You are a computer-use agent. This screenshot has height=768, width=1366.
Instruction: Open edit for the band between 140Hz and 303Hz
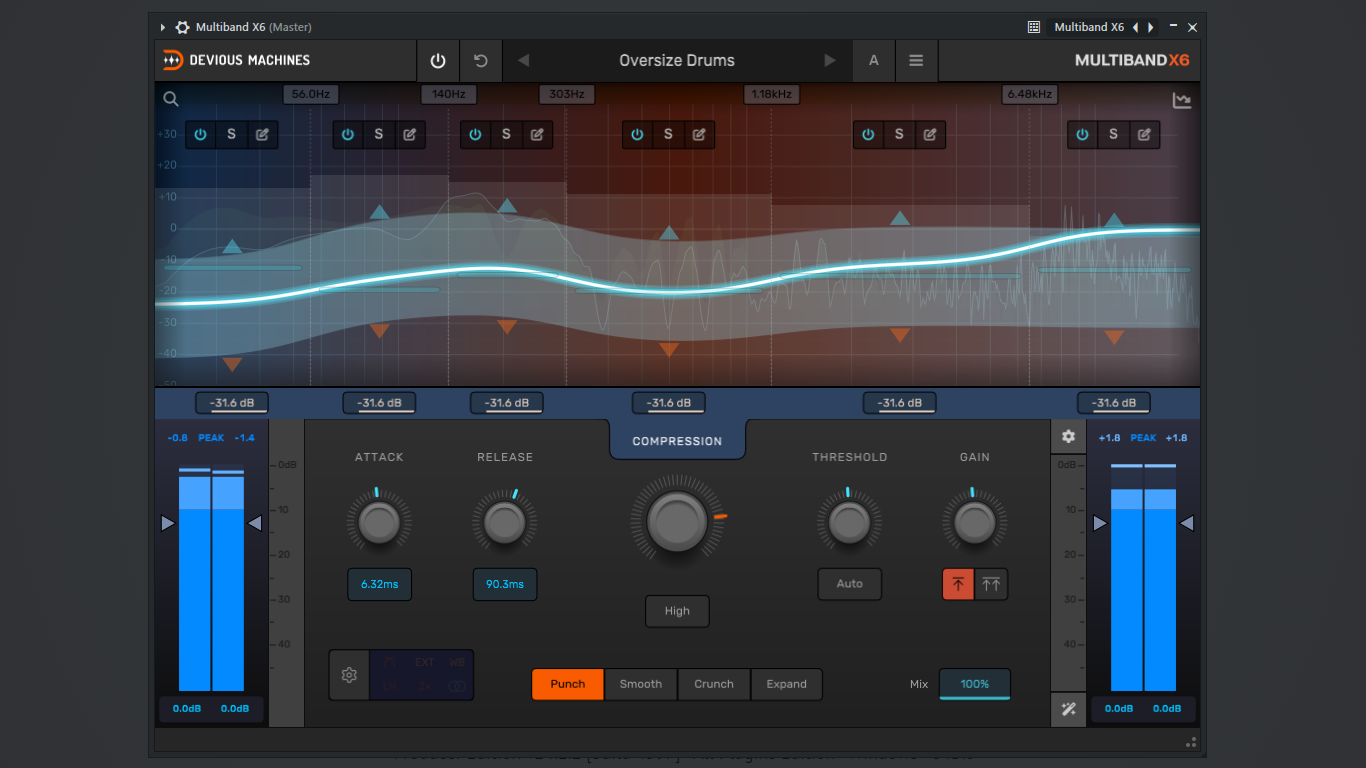pos(537,135)
